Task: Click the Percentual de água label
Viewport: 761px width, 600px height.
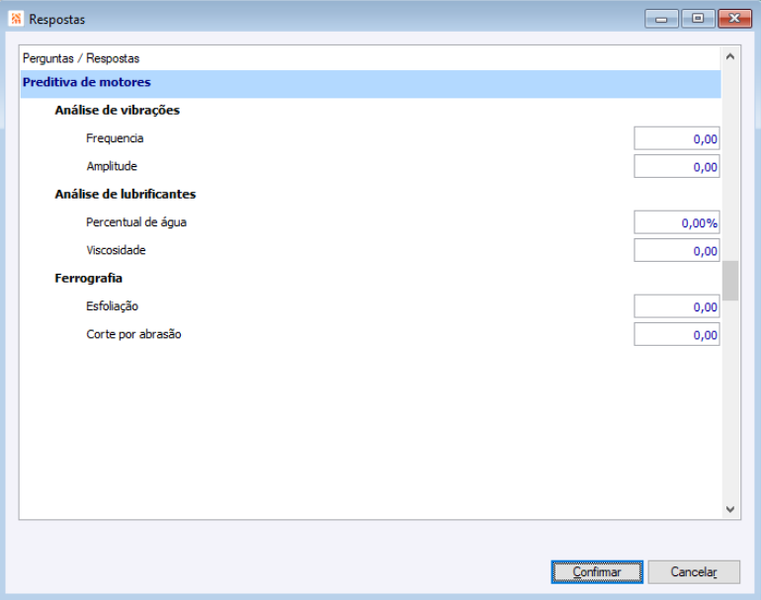Action: pyautogui.click(x=136, y=222)
